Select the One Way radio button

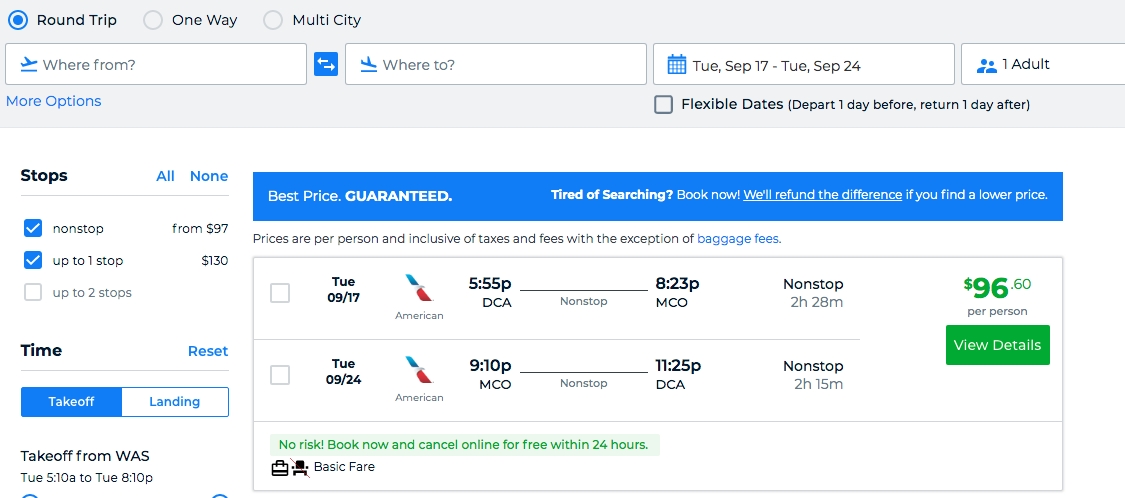pyautogui.click(x=153, y=20)
